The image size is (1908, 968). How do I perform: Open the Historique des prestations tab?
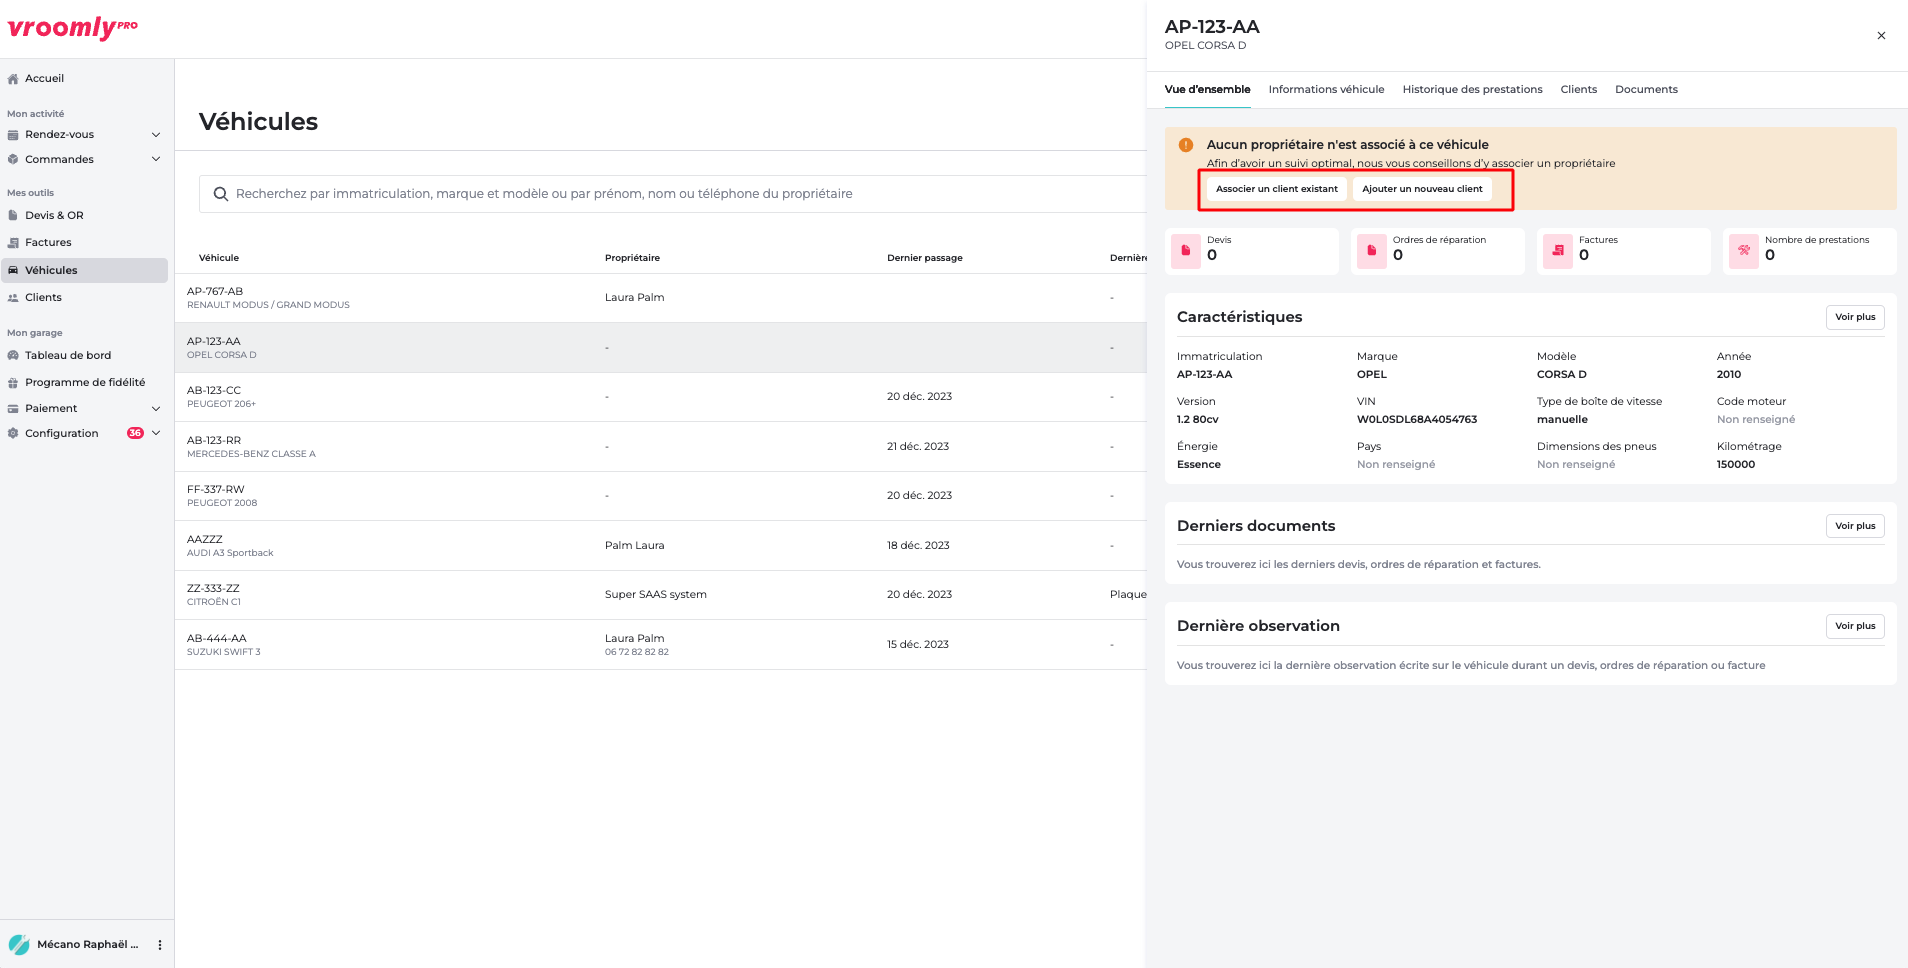(x=1472, y=90)
